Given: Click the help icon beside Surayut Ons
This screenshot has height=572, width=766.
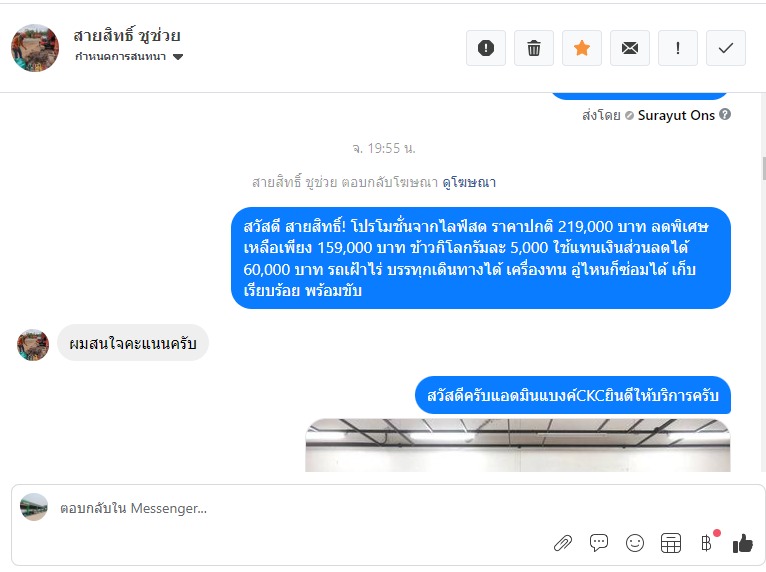Looking at the screenshot, I should 725,114.
